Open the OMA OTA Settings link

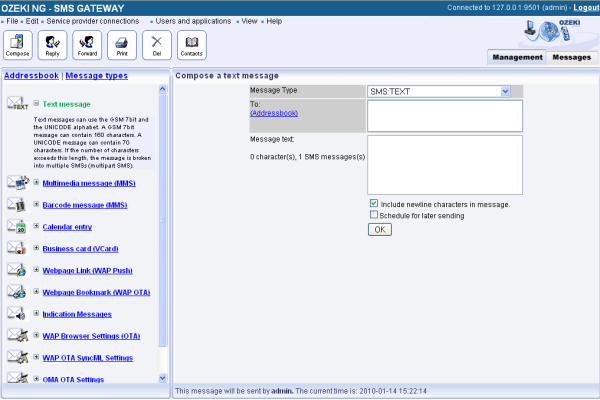tap(73, 379)
